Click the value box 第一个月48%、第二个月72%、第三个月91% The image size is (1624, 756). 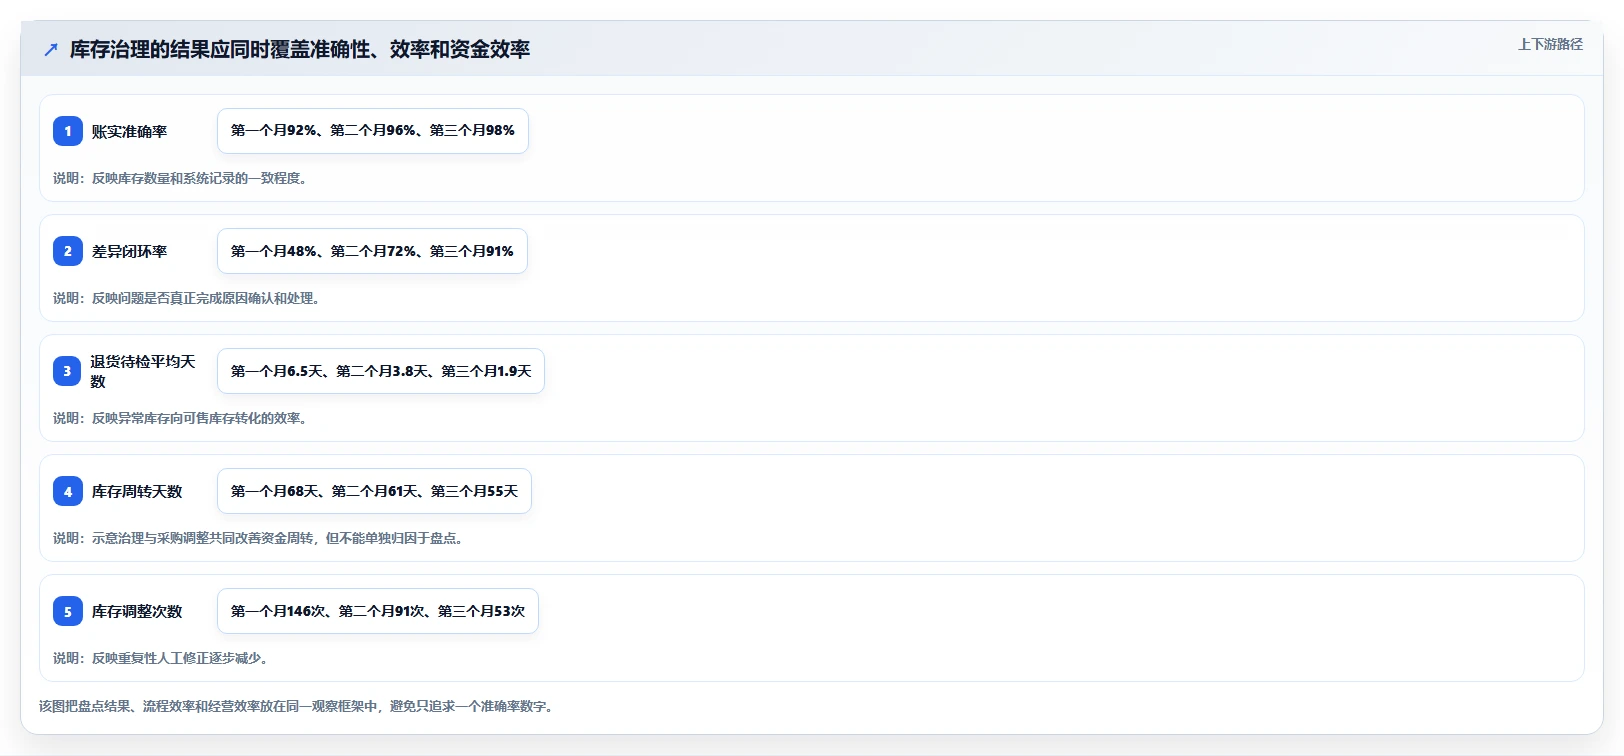372,251
